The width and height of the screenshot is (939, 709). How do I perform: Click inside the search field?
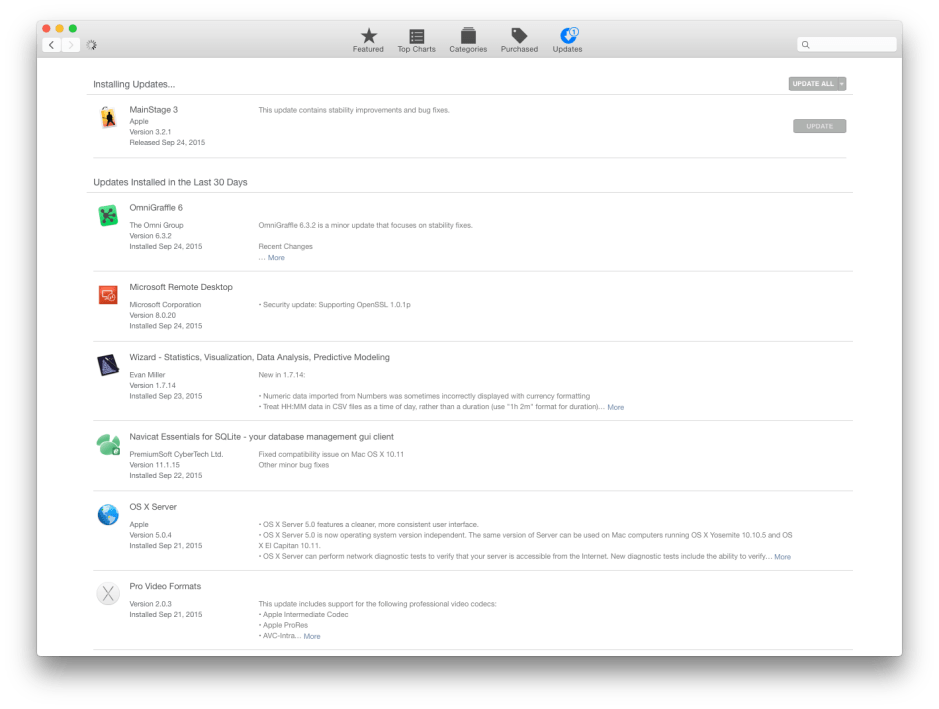pos(846,44)
